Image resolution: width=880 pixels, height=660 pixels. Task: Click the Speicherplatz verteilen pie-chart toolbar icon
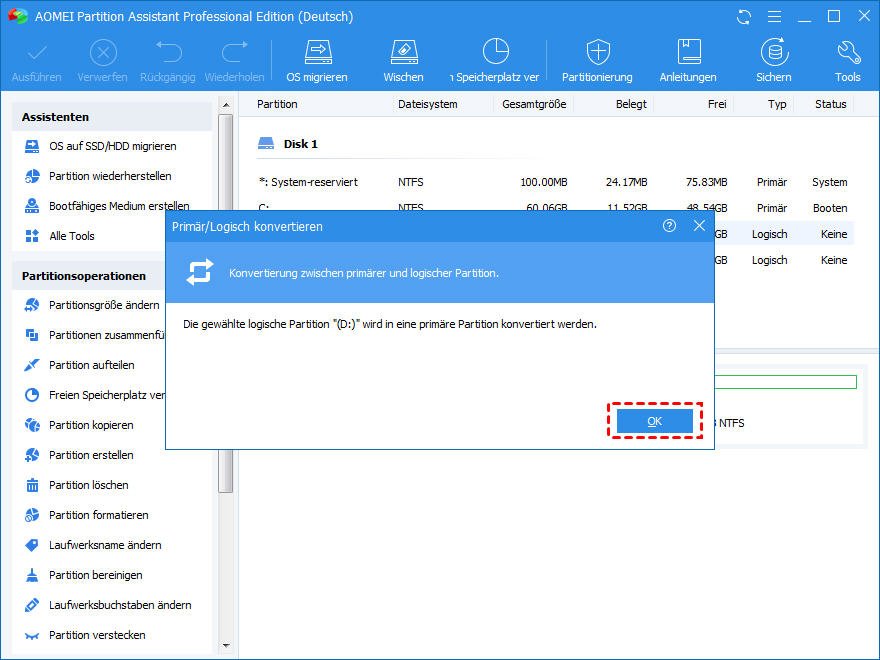click(x=496, y=51)
